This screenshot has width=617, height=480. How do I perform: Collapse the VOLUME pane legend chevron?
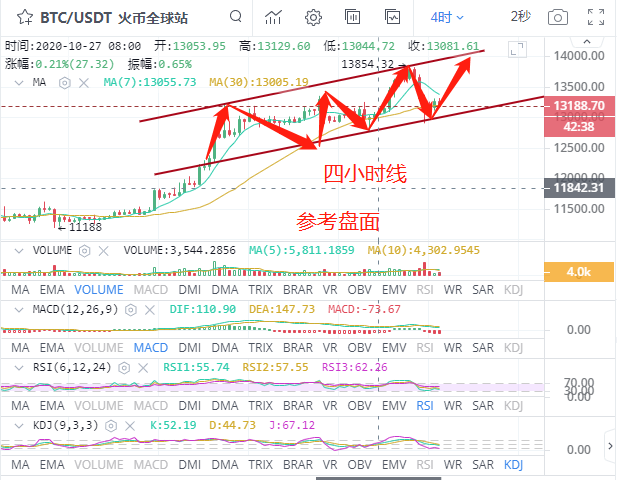20,250
